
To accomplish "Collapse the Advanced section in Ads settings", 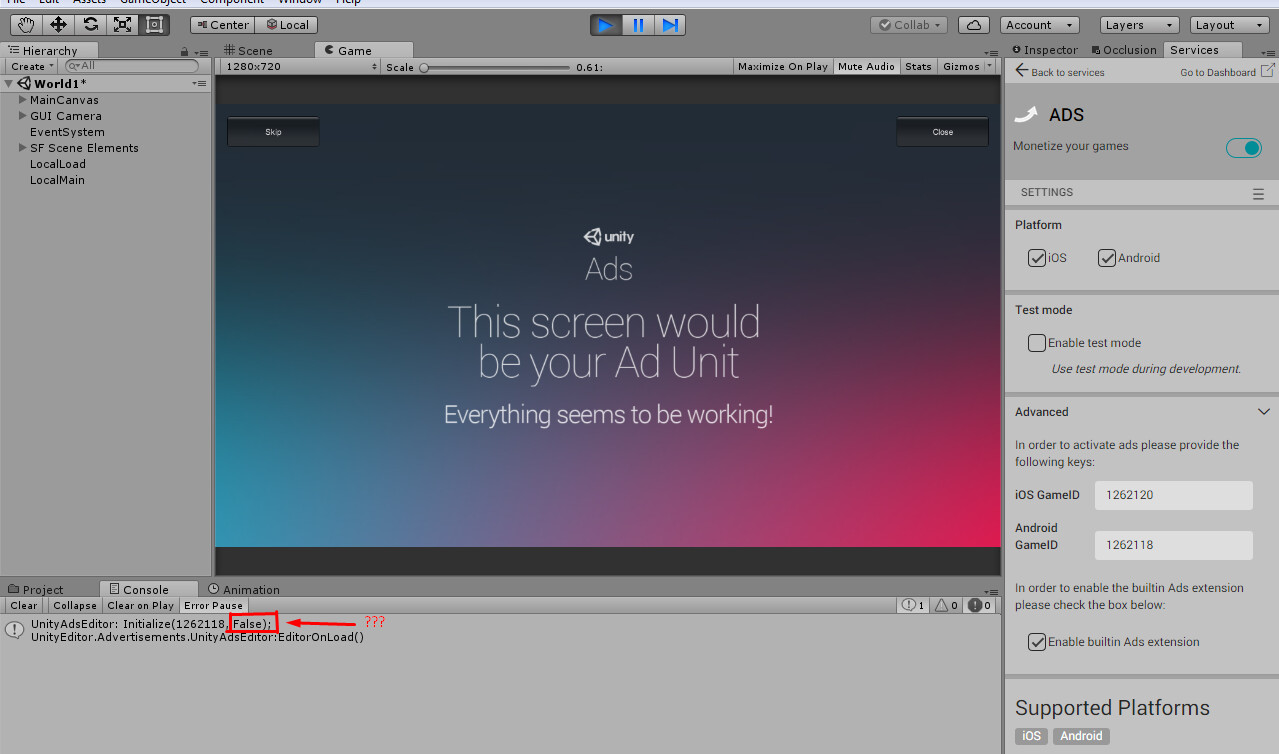I will [1263, 411].
